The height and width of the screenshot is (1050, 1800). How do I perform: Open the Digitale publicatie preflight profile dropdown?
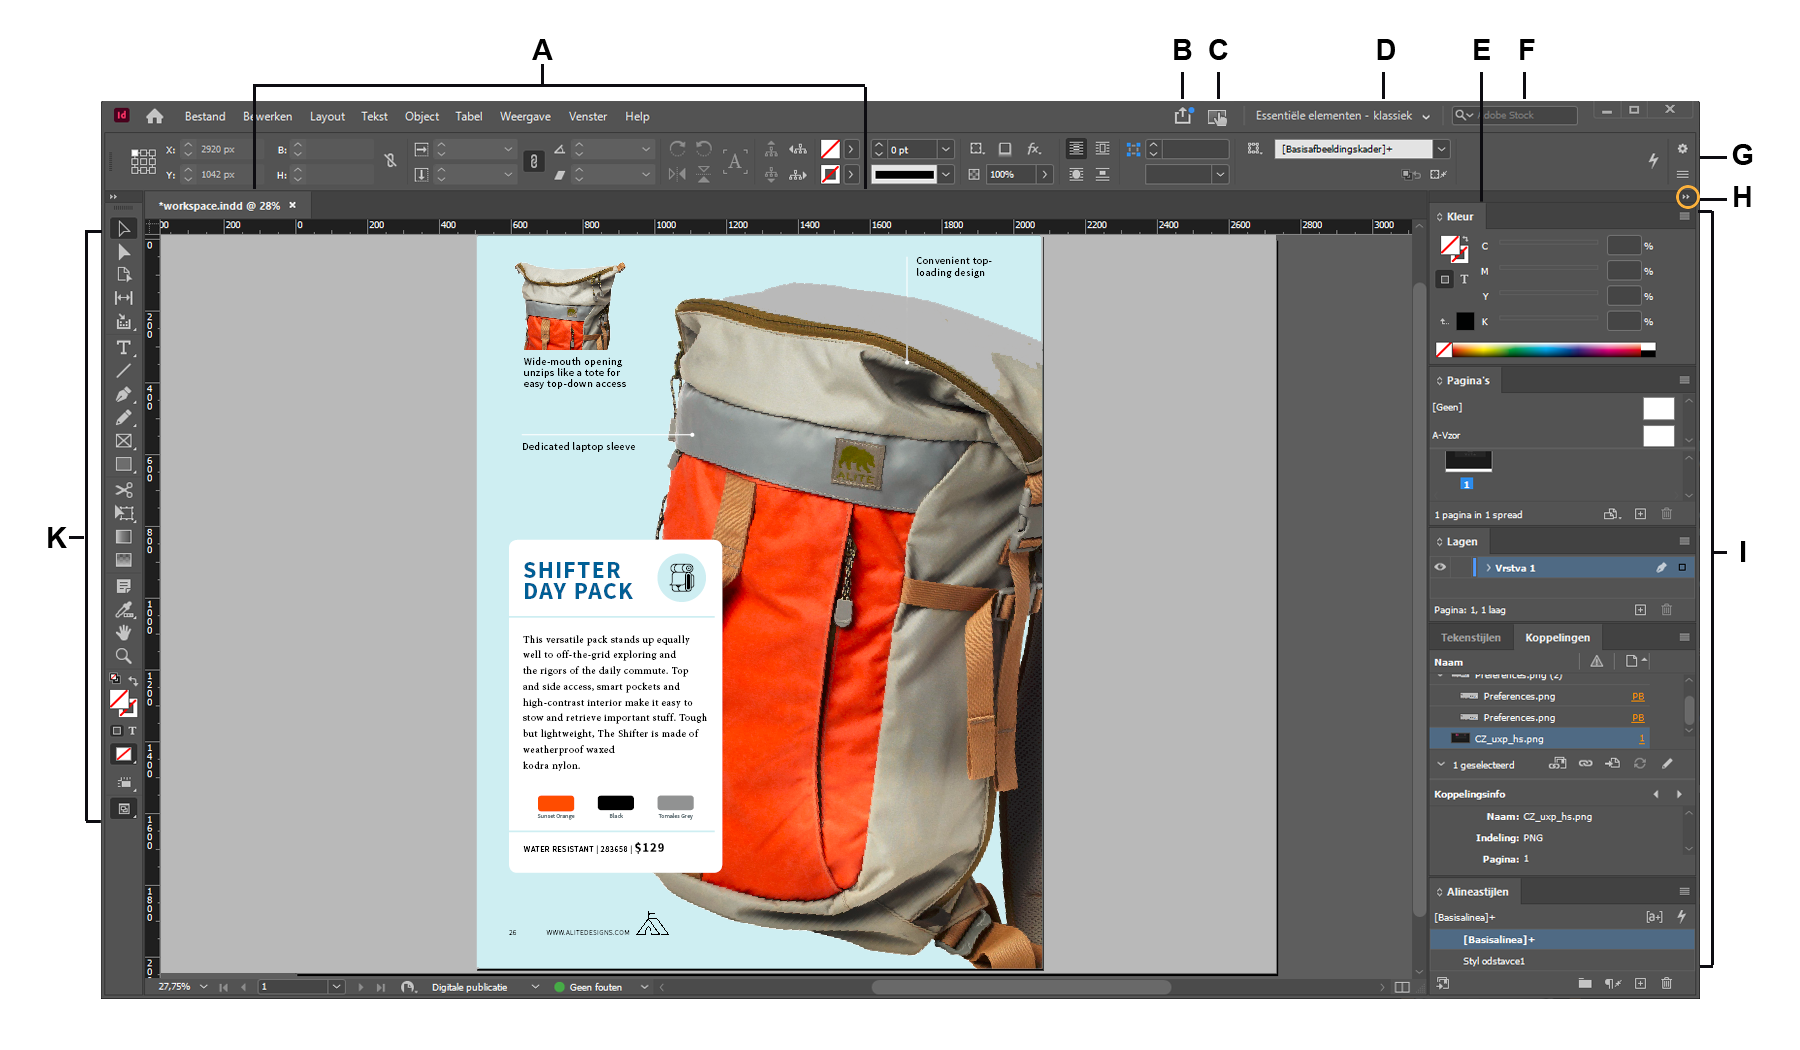tap(535, 987)
